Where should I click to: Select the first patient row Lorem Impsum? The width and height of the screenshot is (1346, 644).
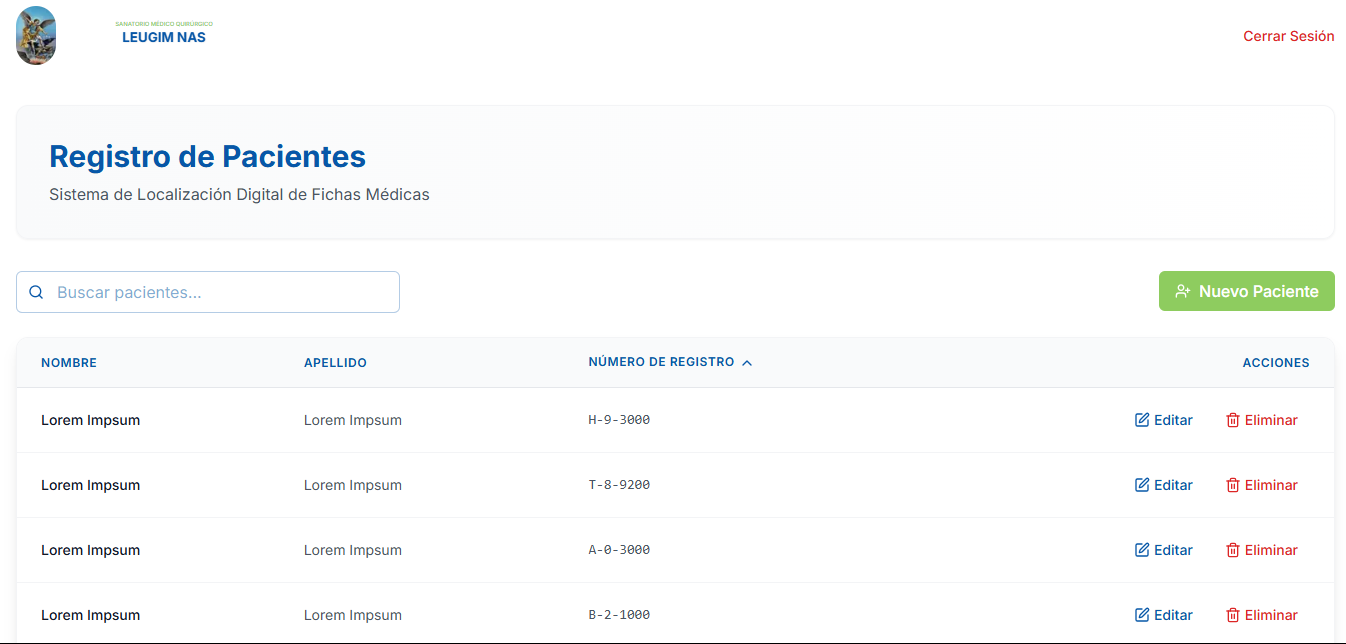[x=91, y=420]
